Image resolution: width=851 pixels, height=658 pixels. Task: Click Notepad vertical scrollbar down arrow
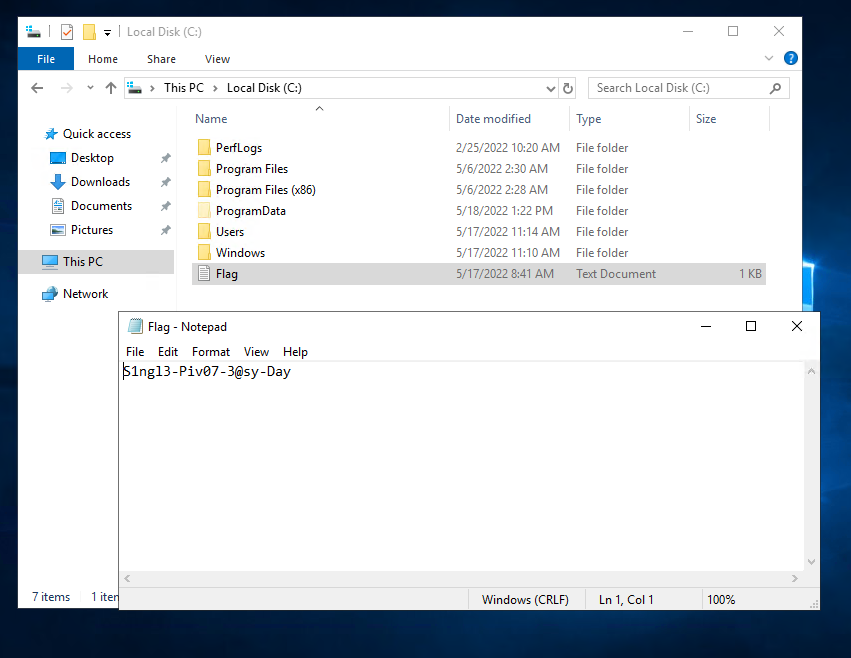(811, 562)
